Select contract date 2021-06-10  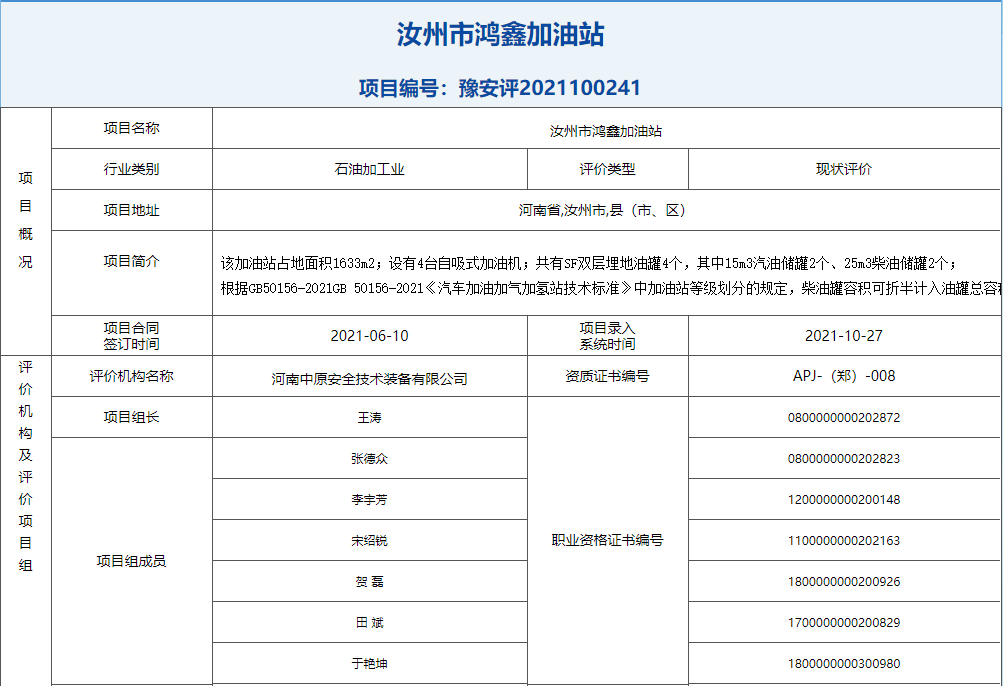tap(370, 336)
